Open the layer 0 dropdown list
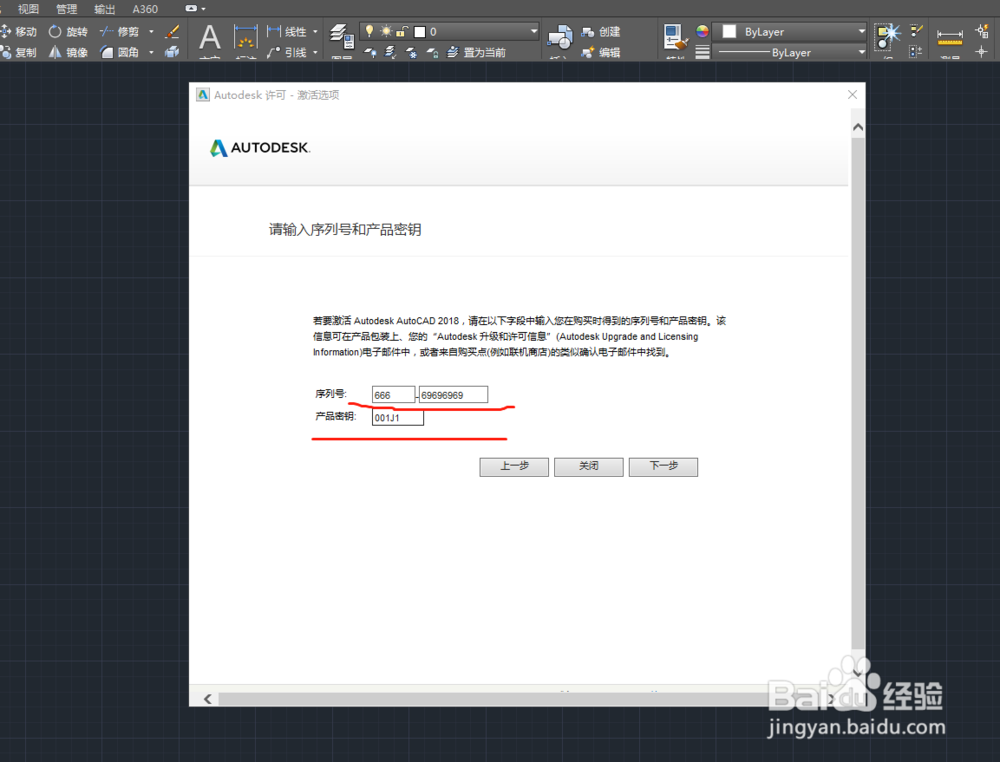 coord(534,31)
